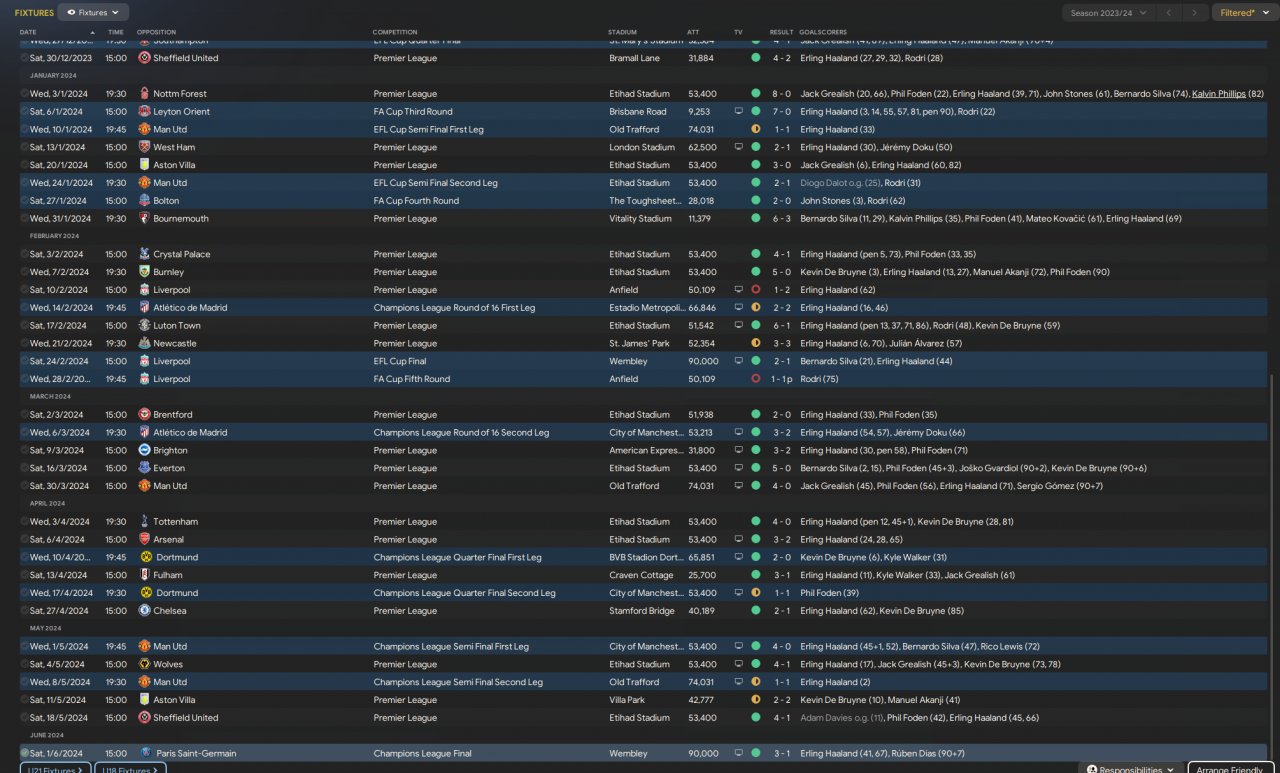Click the Brentford club badge

[x=145, y=415]
